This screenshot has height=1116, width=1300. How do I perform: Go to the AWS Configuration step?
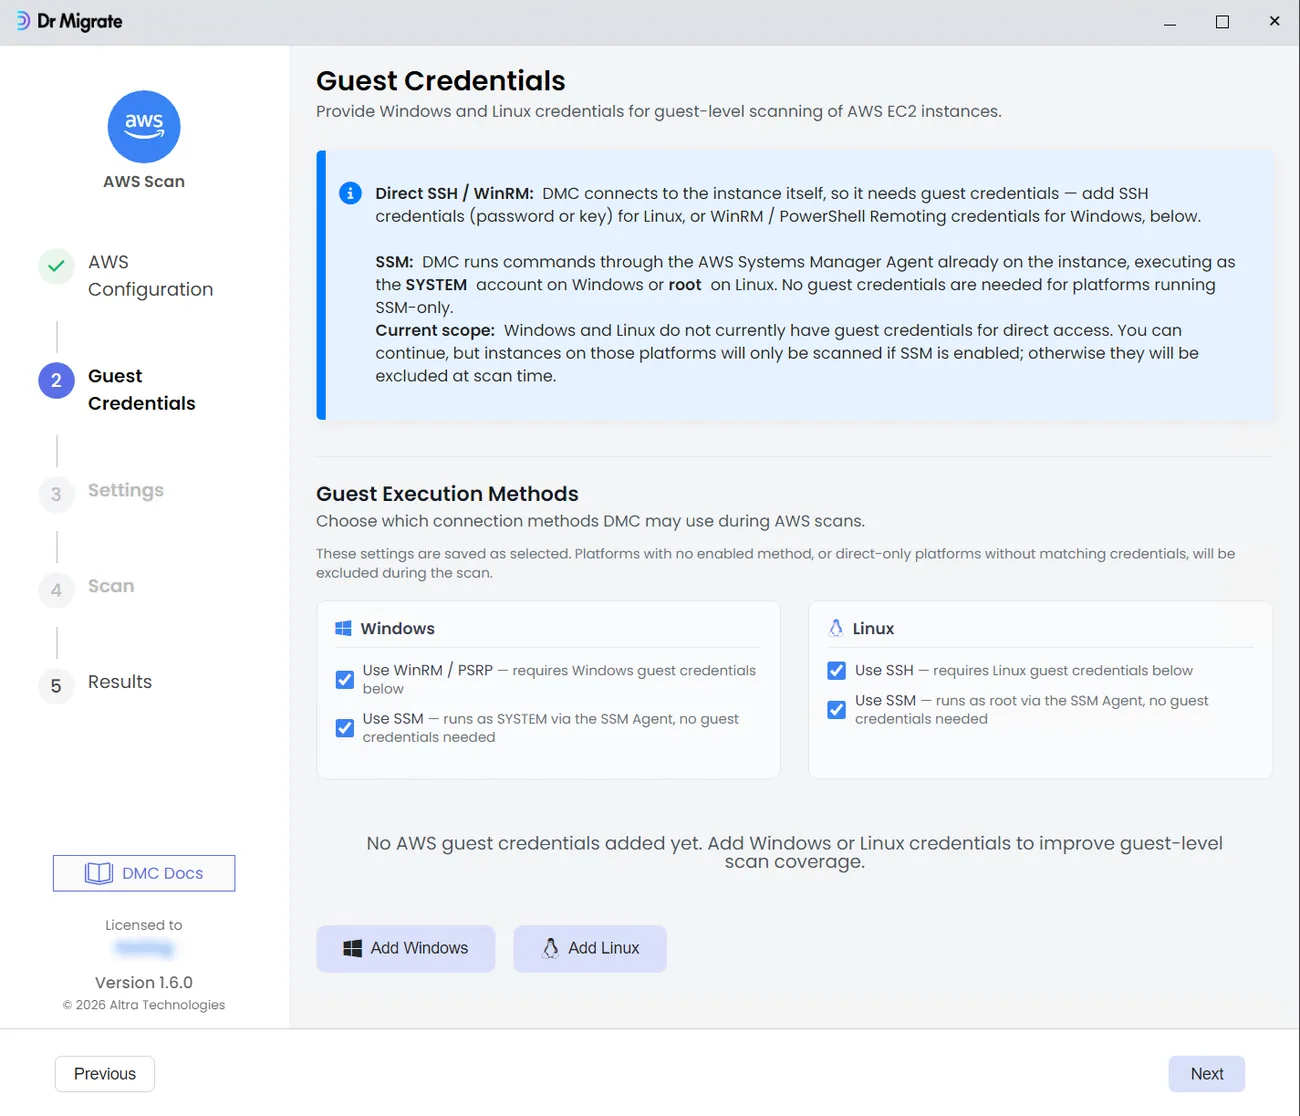150,275
